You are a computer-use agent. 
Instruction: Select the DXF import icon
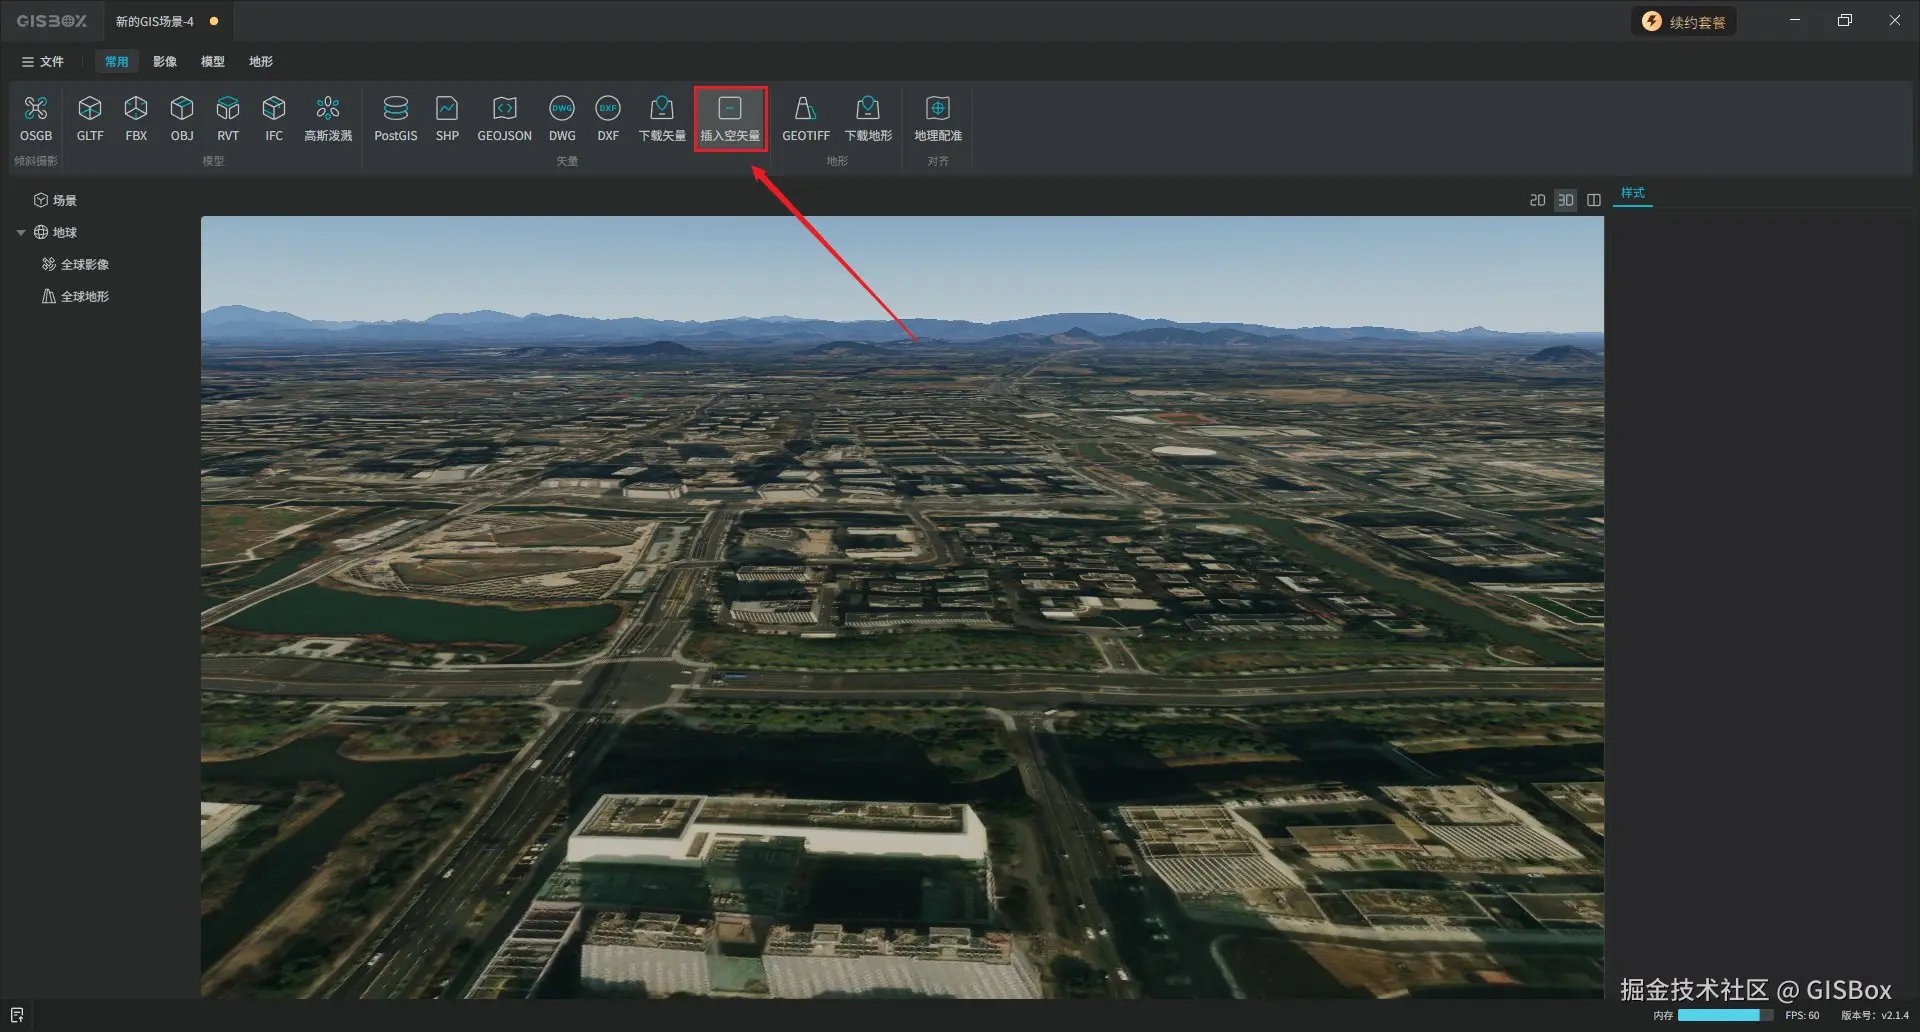point(608,119)
